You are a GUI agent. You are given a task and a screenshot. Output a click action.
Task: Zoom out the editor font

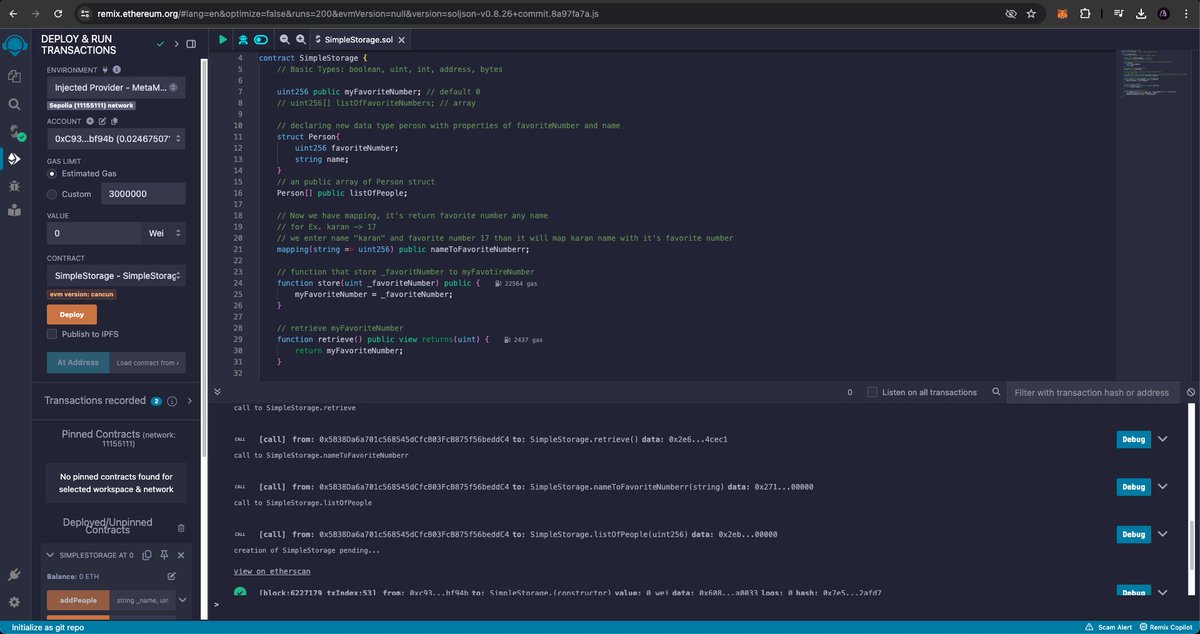(x=284, y=39)
